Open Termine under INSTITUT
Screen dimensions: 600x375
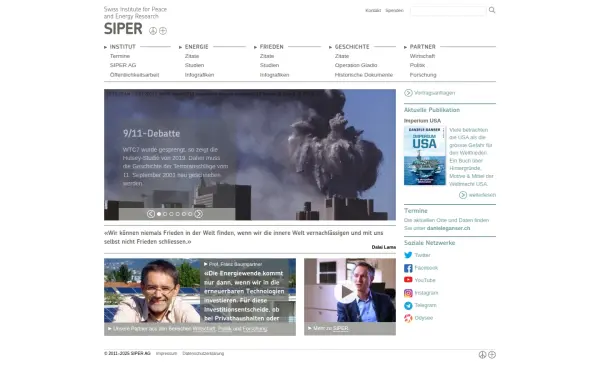click(120, 56)
